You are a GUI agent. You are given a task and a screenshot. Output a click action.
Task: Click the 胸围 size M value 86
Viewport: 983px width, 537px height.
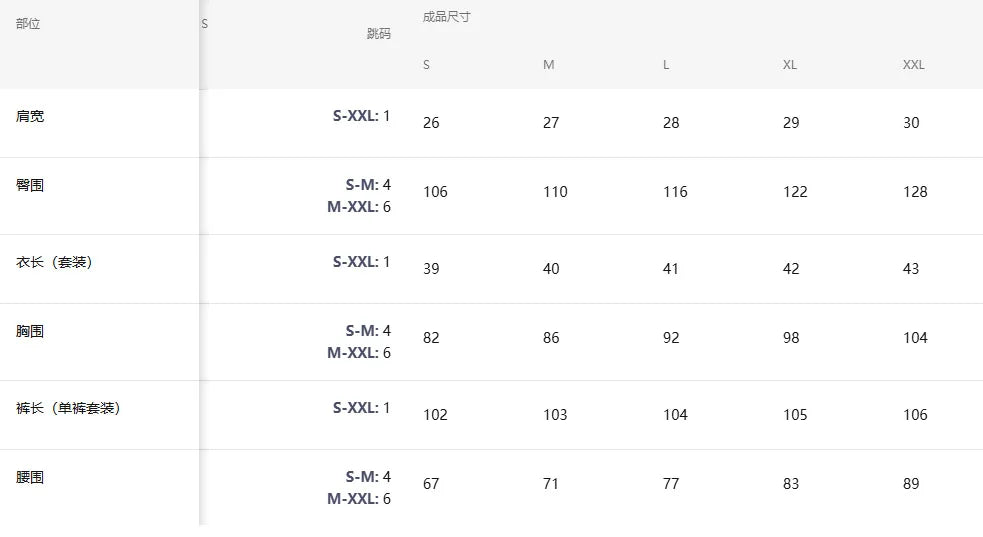coord(551,338)
